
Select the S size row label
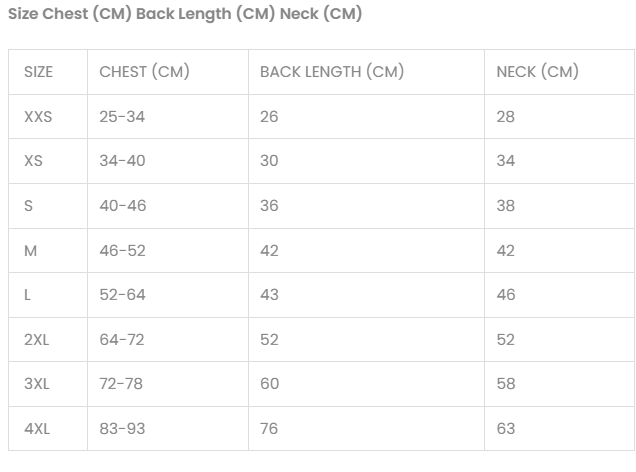(x=29, y=206)
